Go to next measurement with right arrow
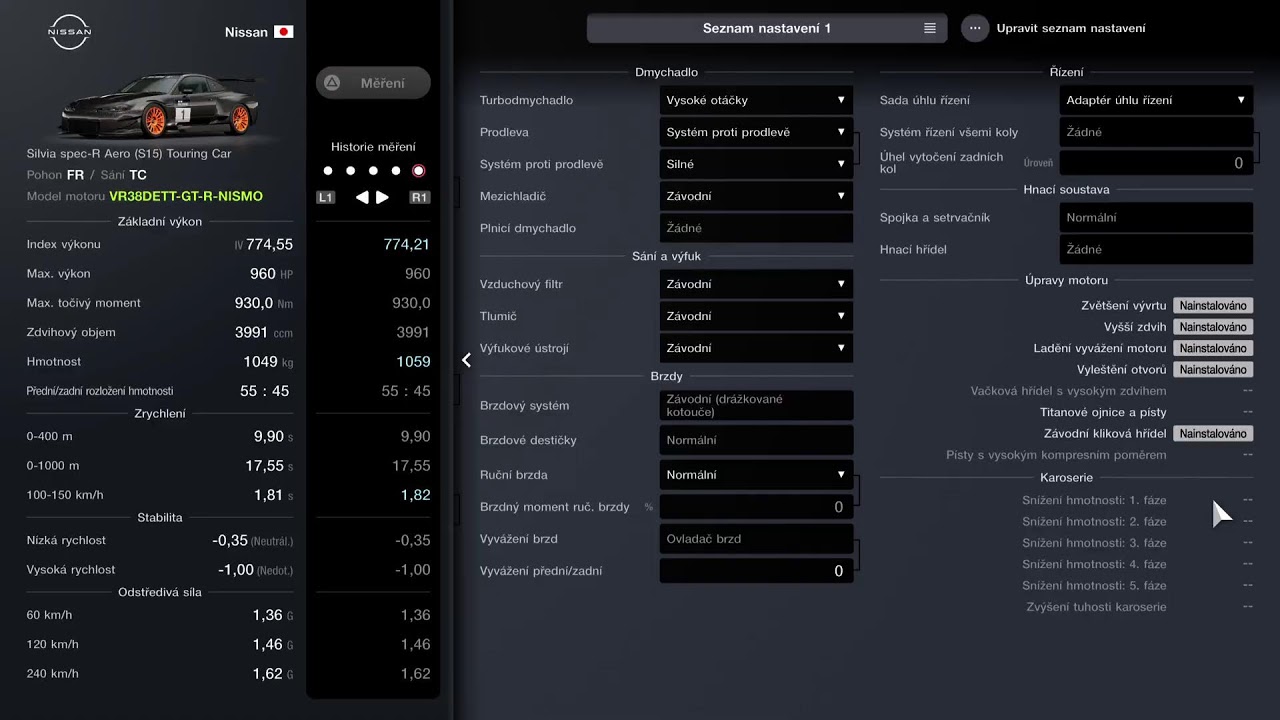1280x720 pixels. [x=382, y=198]
